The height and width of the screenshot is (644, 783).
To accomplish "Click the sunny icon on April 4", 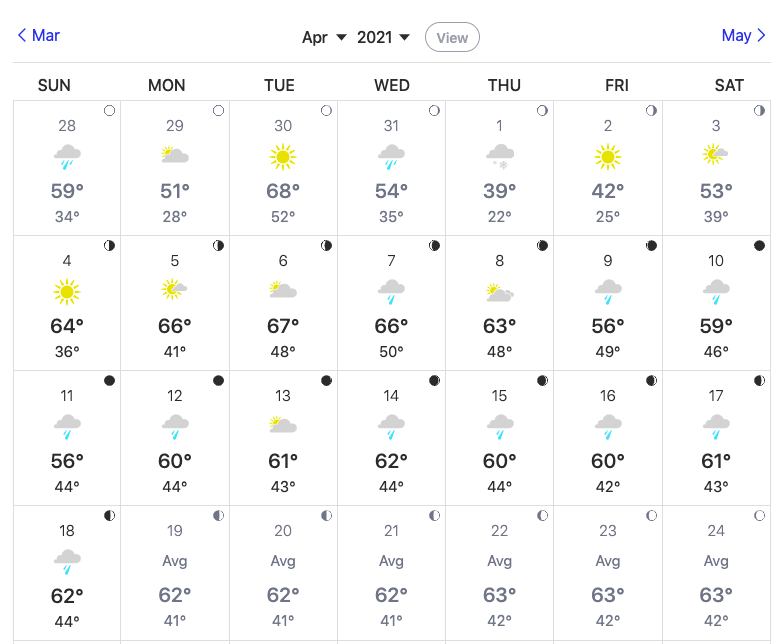I will [67, 291].
